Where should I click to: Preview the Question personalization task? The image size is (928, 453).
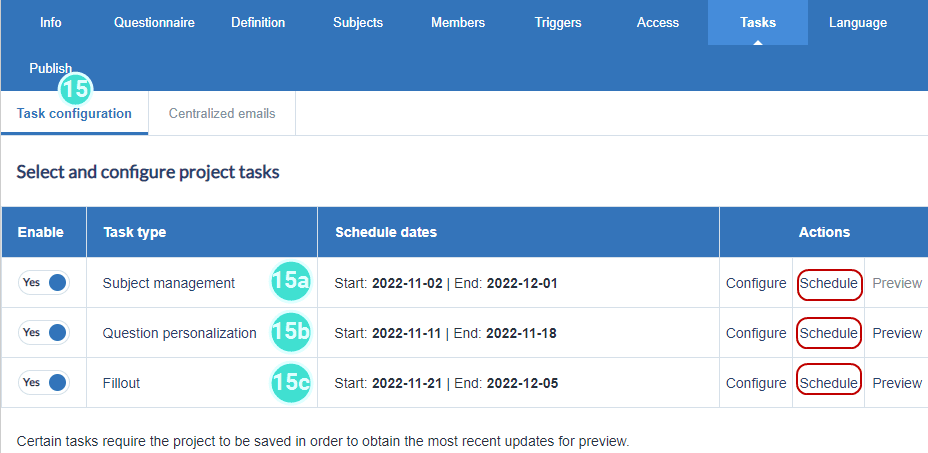pyautogui.click(x=897, y=333)
